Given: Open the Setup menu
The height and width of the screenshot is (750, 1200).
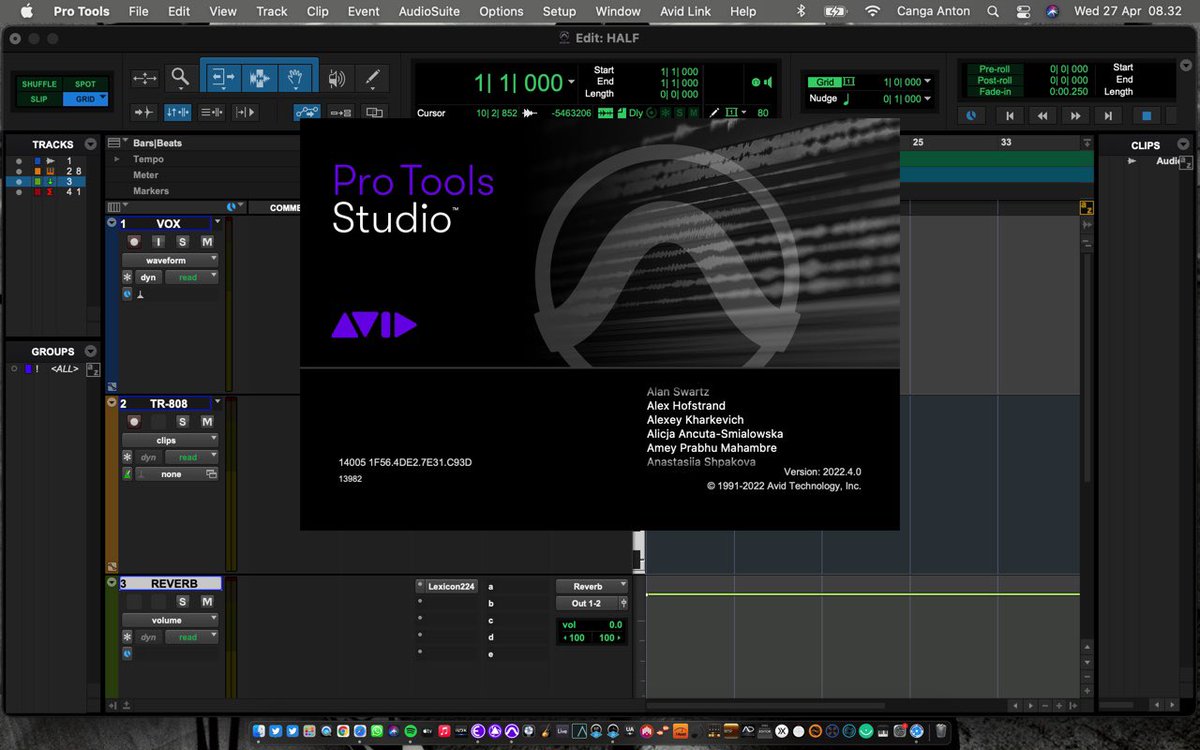Looking at the screenshot, I should (x=559, y=11).
